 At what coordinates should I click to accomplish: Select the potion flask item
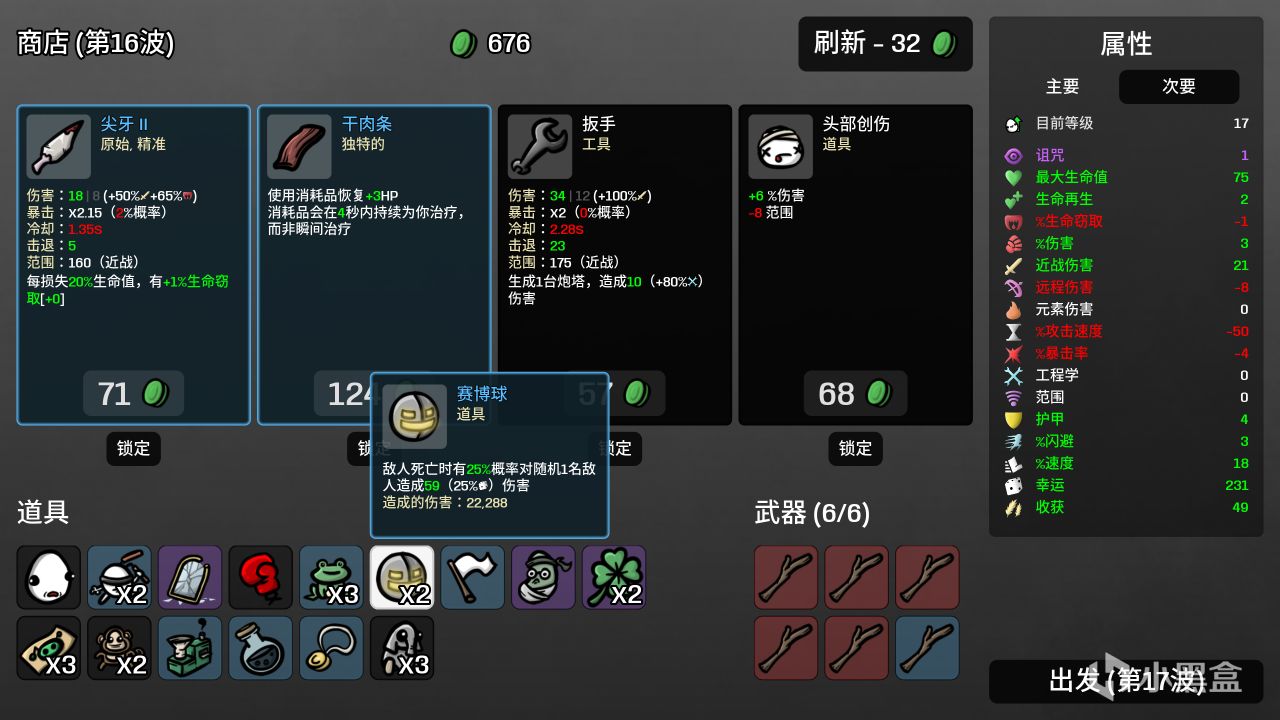[260, 648]
